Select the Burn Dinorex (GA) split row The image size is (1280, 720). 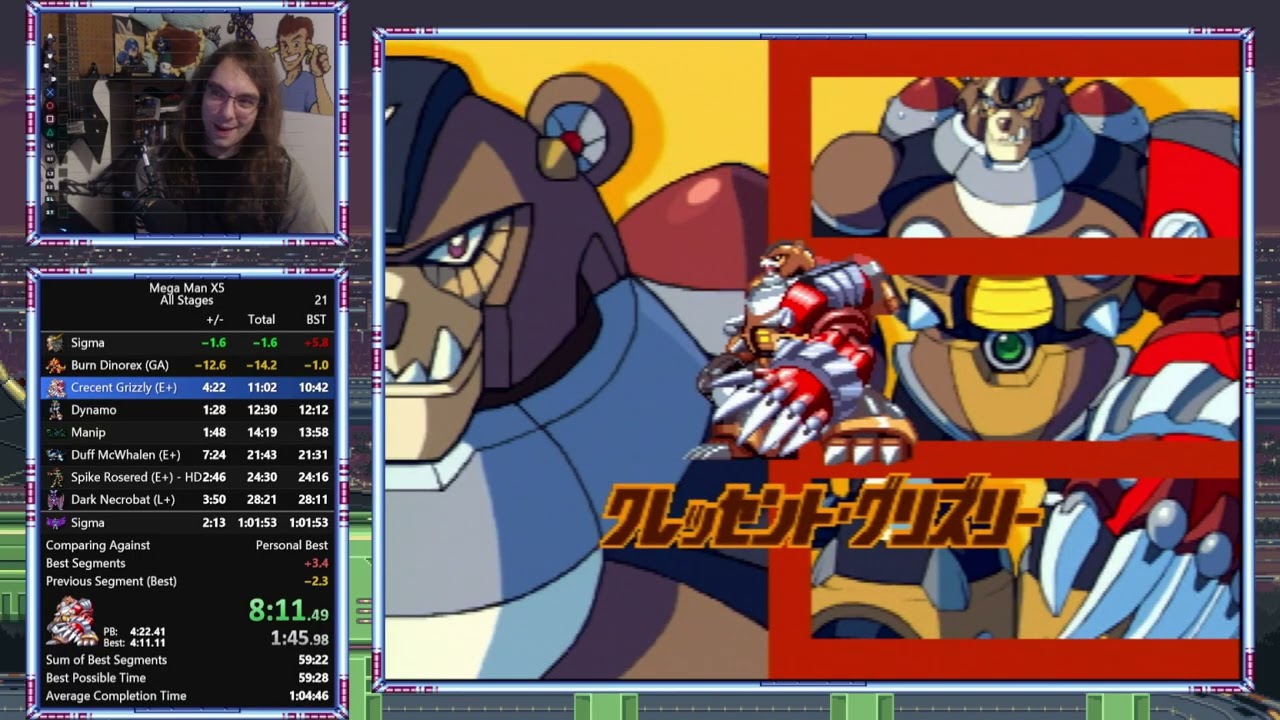187,365
